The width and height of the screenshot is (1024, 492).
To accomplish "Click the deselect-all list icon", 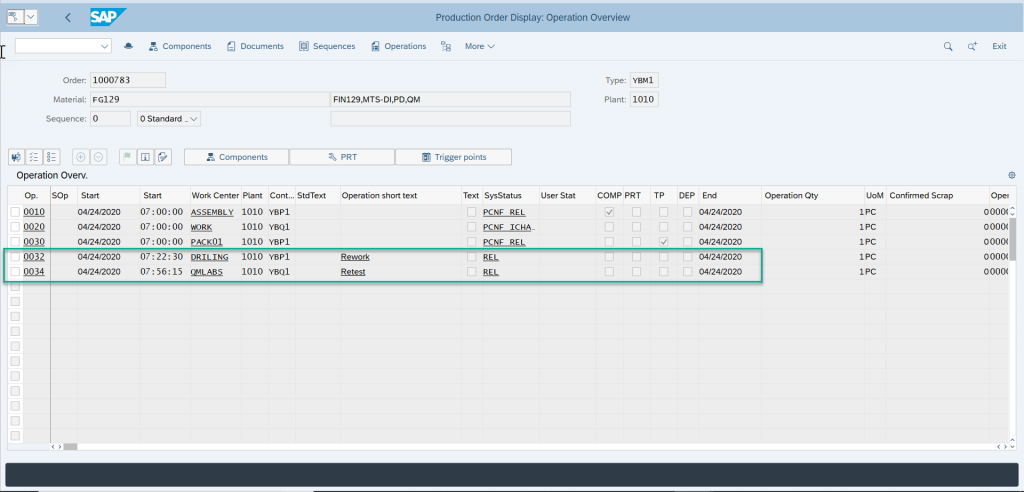I will [x=52, y=157].
